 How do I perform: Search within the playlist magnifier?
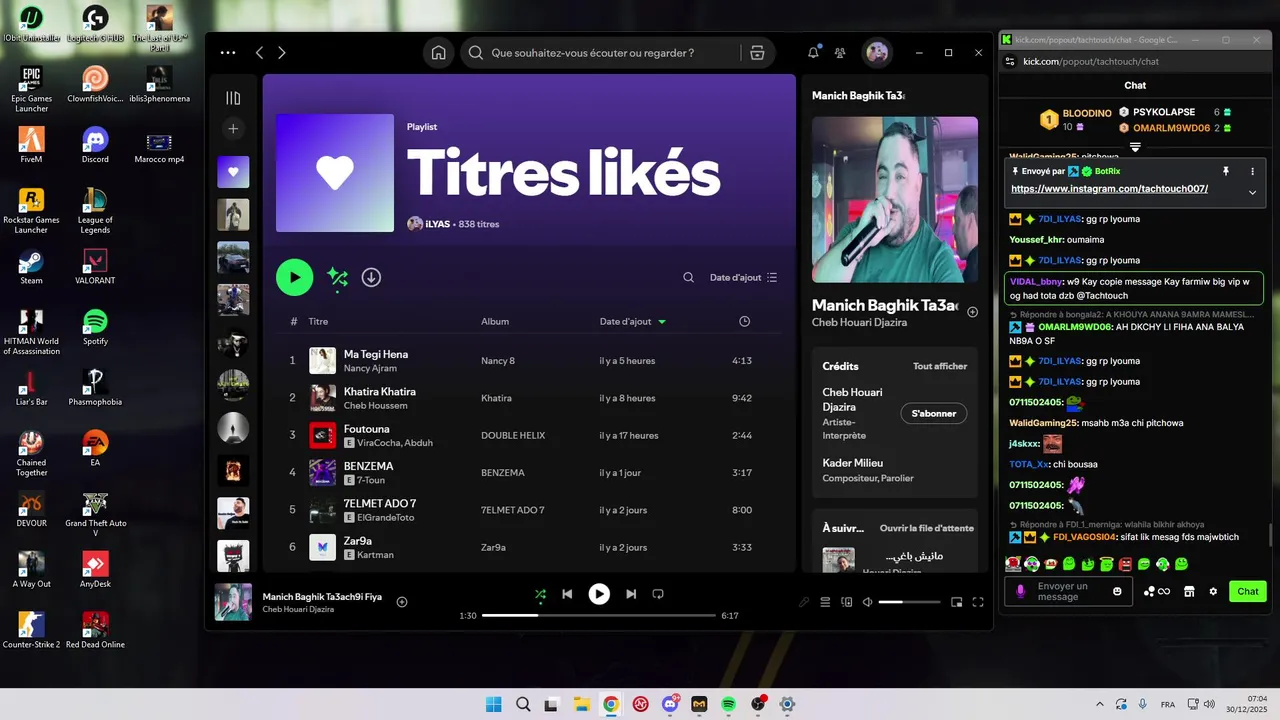[x=689, y=277]
